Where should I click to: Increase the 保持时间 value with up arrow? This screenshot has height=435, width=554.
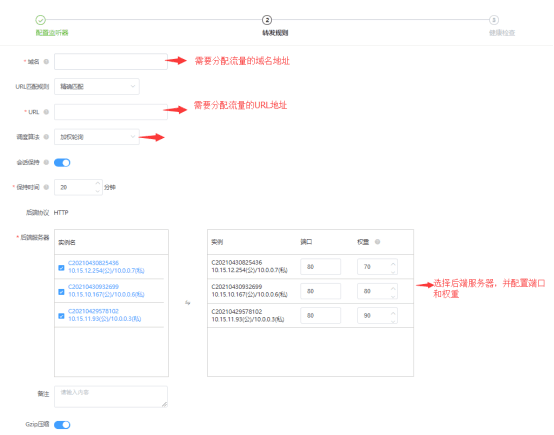click(98, 183)
